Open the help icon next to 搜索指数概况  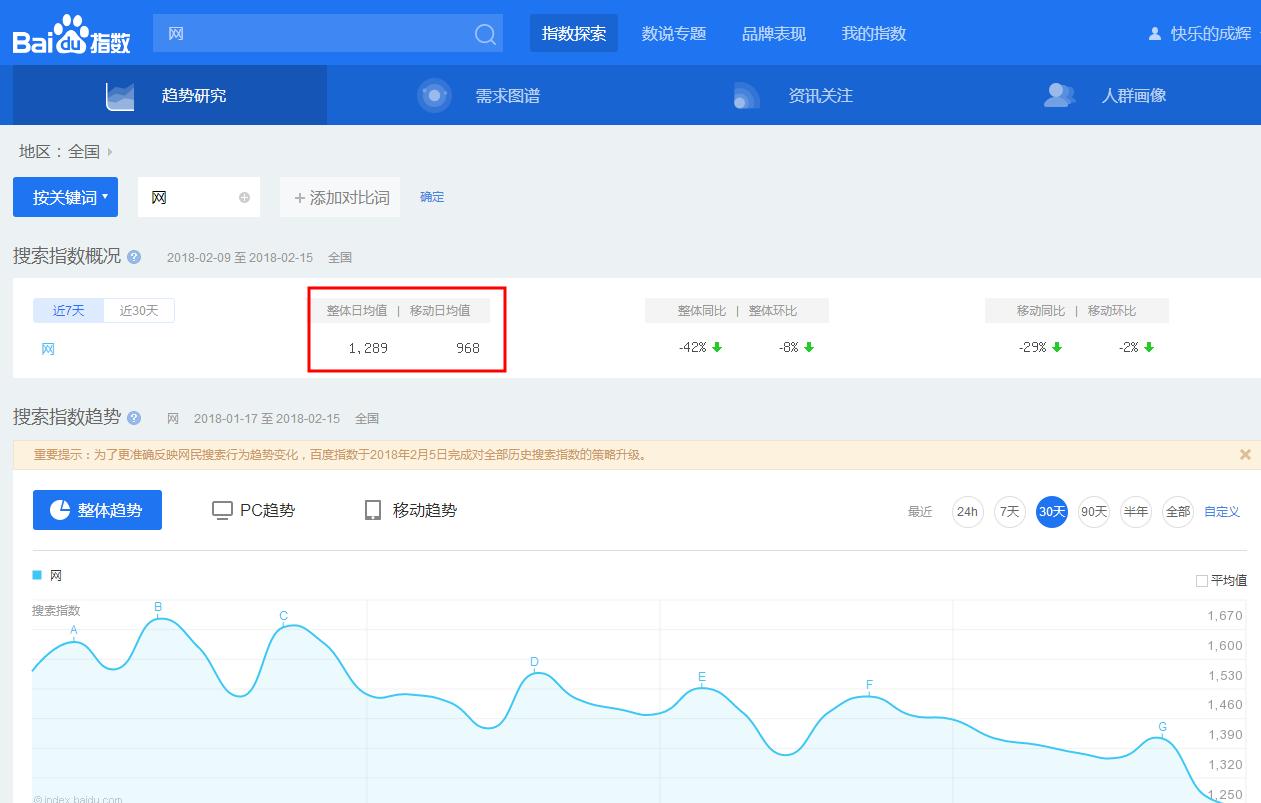[x=134, y=257]
